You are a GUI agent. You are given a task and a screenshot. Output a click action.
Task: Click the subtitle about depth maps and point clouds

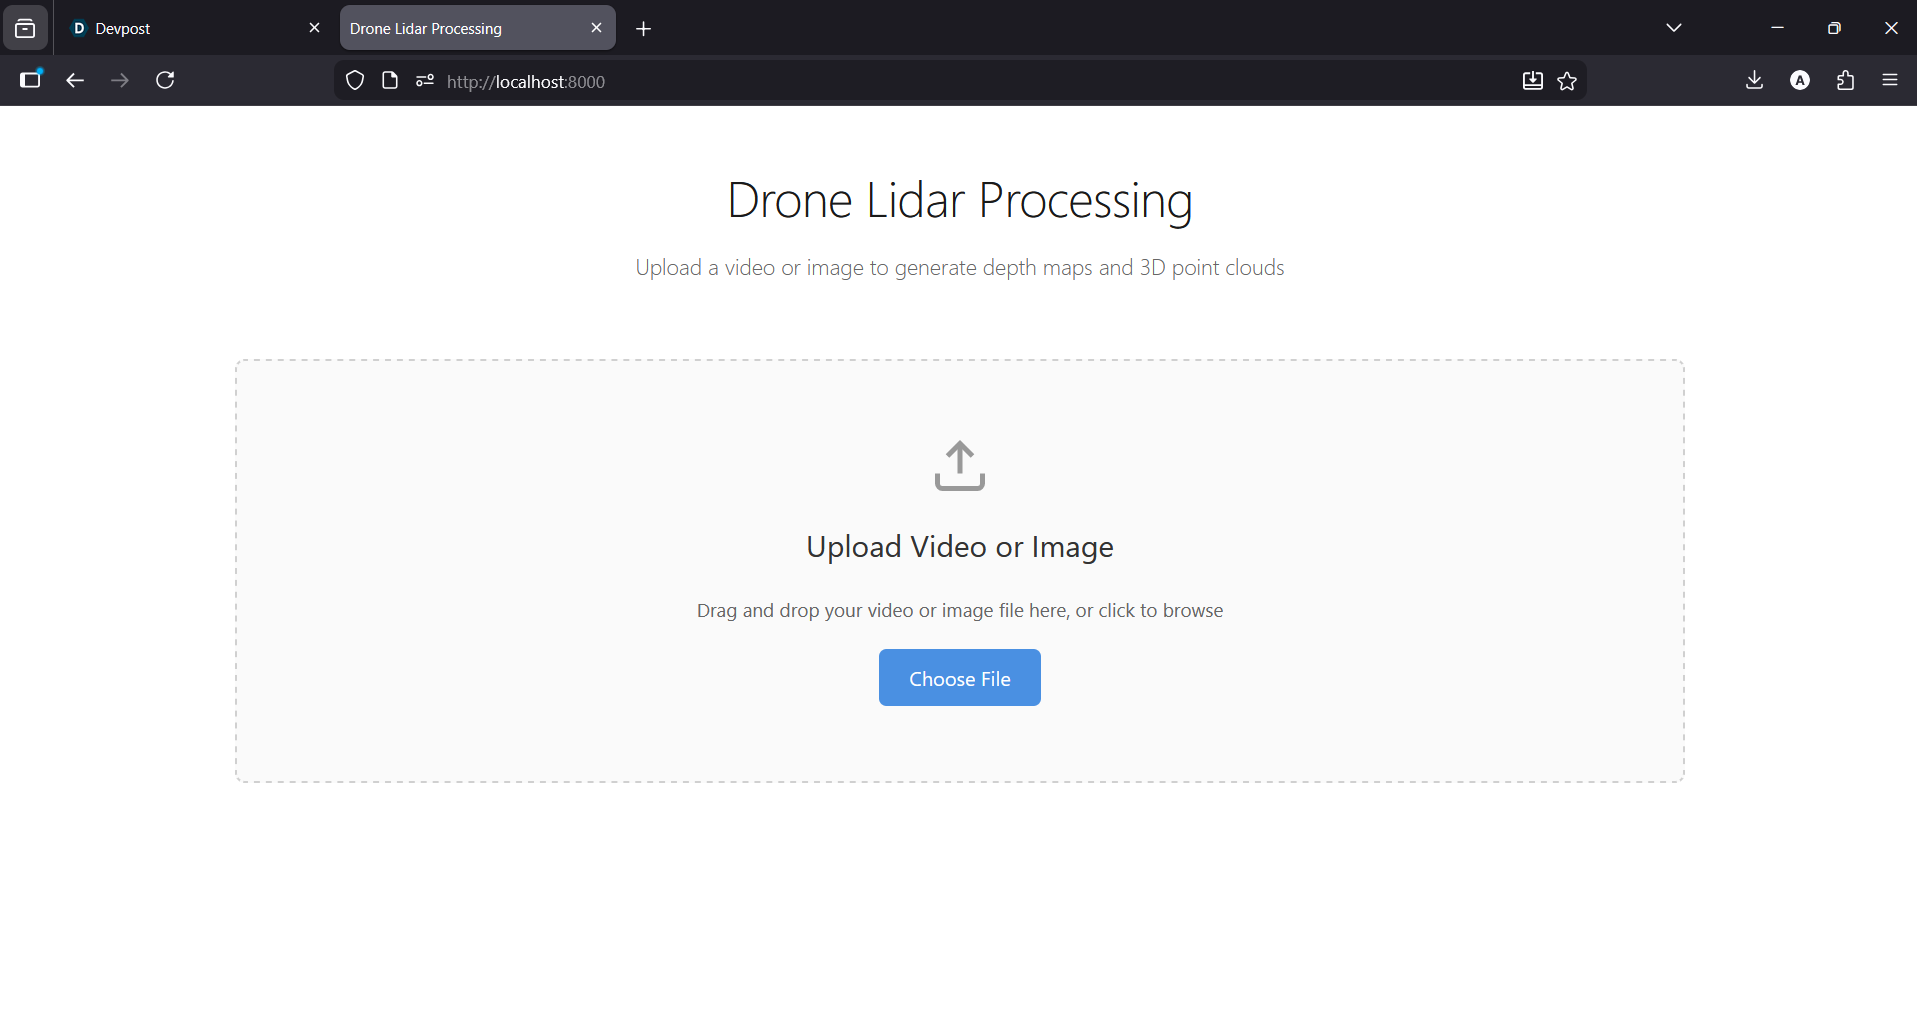click(x=959, y=268)
